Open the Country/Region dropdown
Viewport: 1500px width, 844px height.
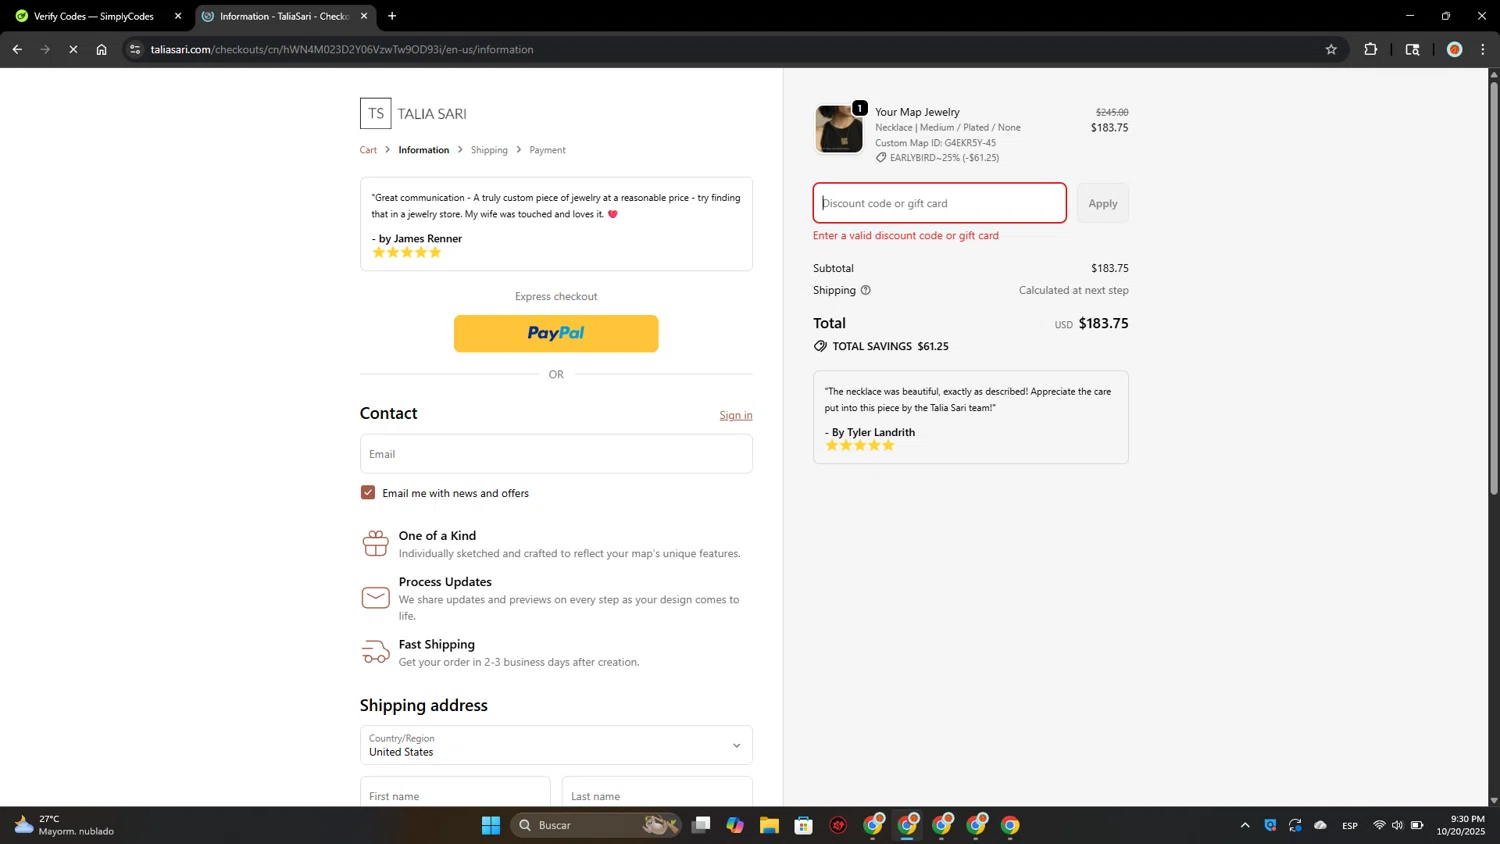[x=556, y=745]
